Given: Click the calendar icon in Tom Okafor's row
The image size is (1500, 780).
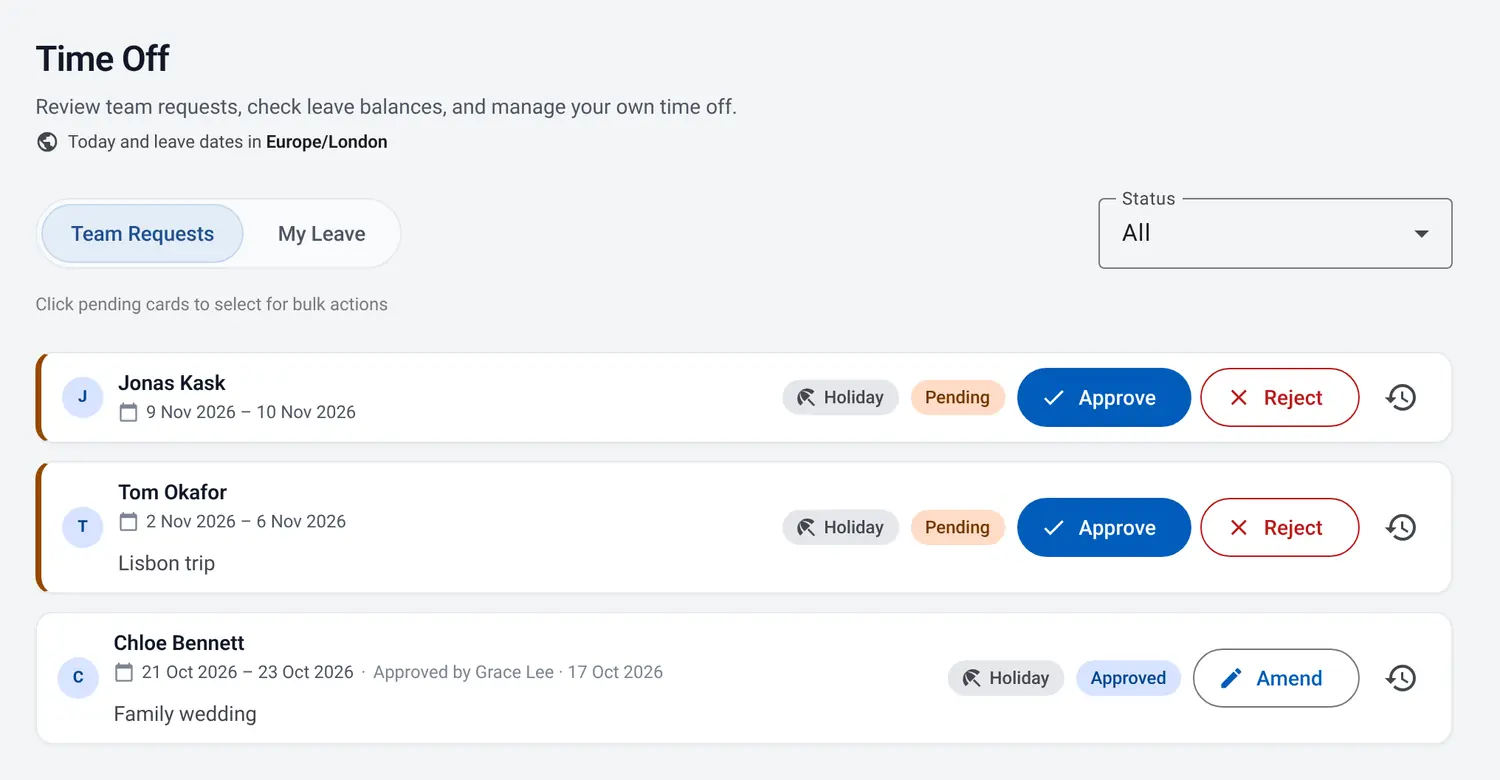Looking at the screenshot, I should tap(128, 521).
